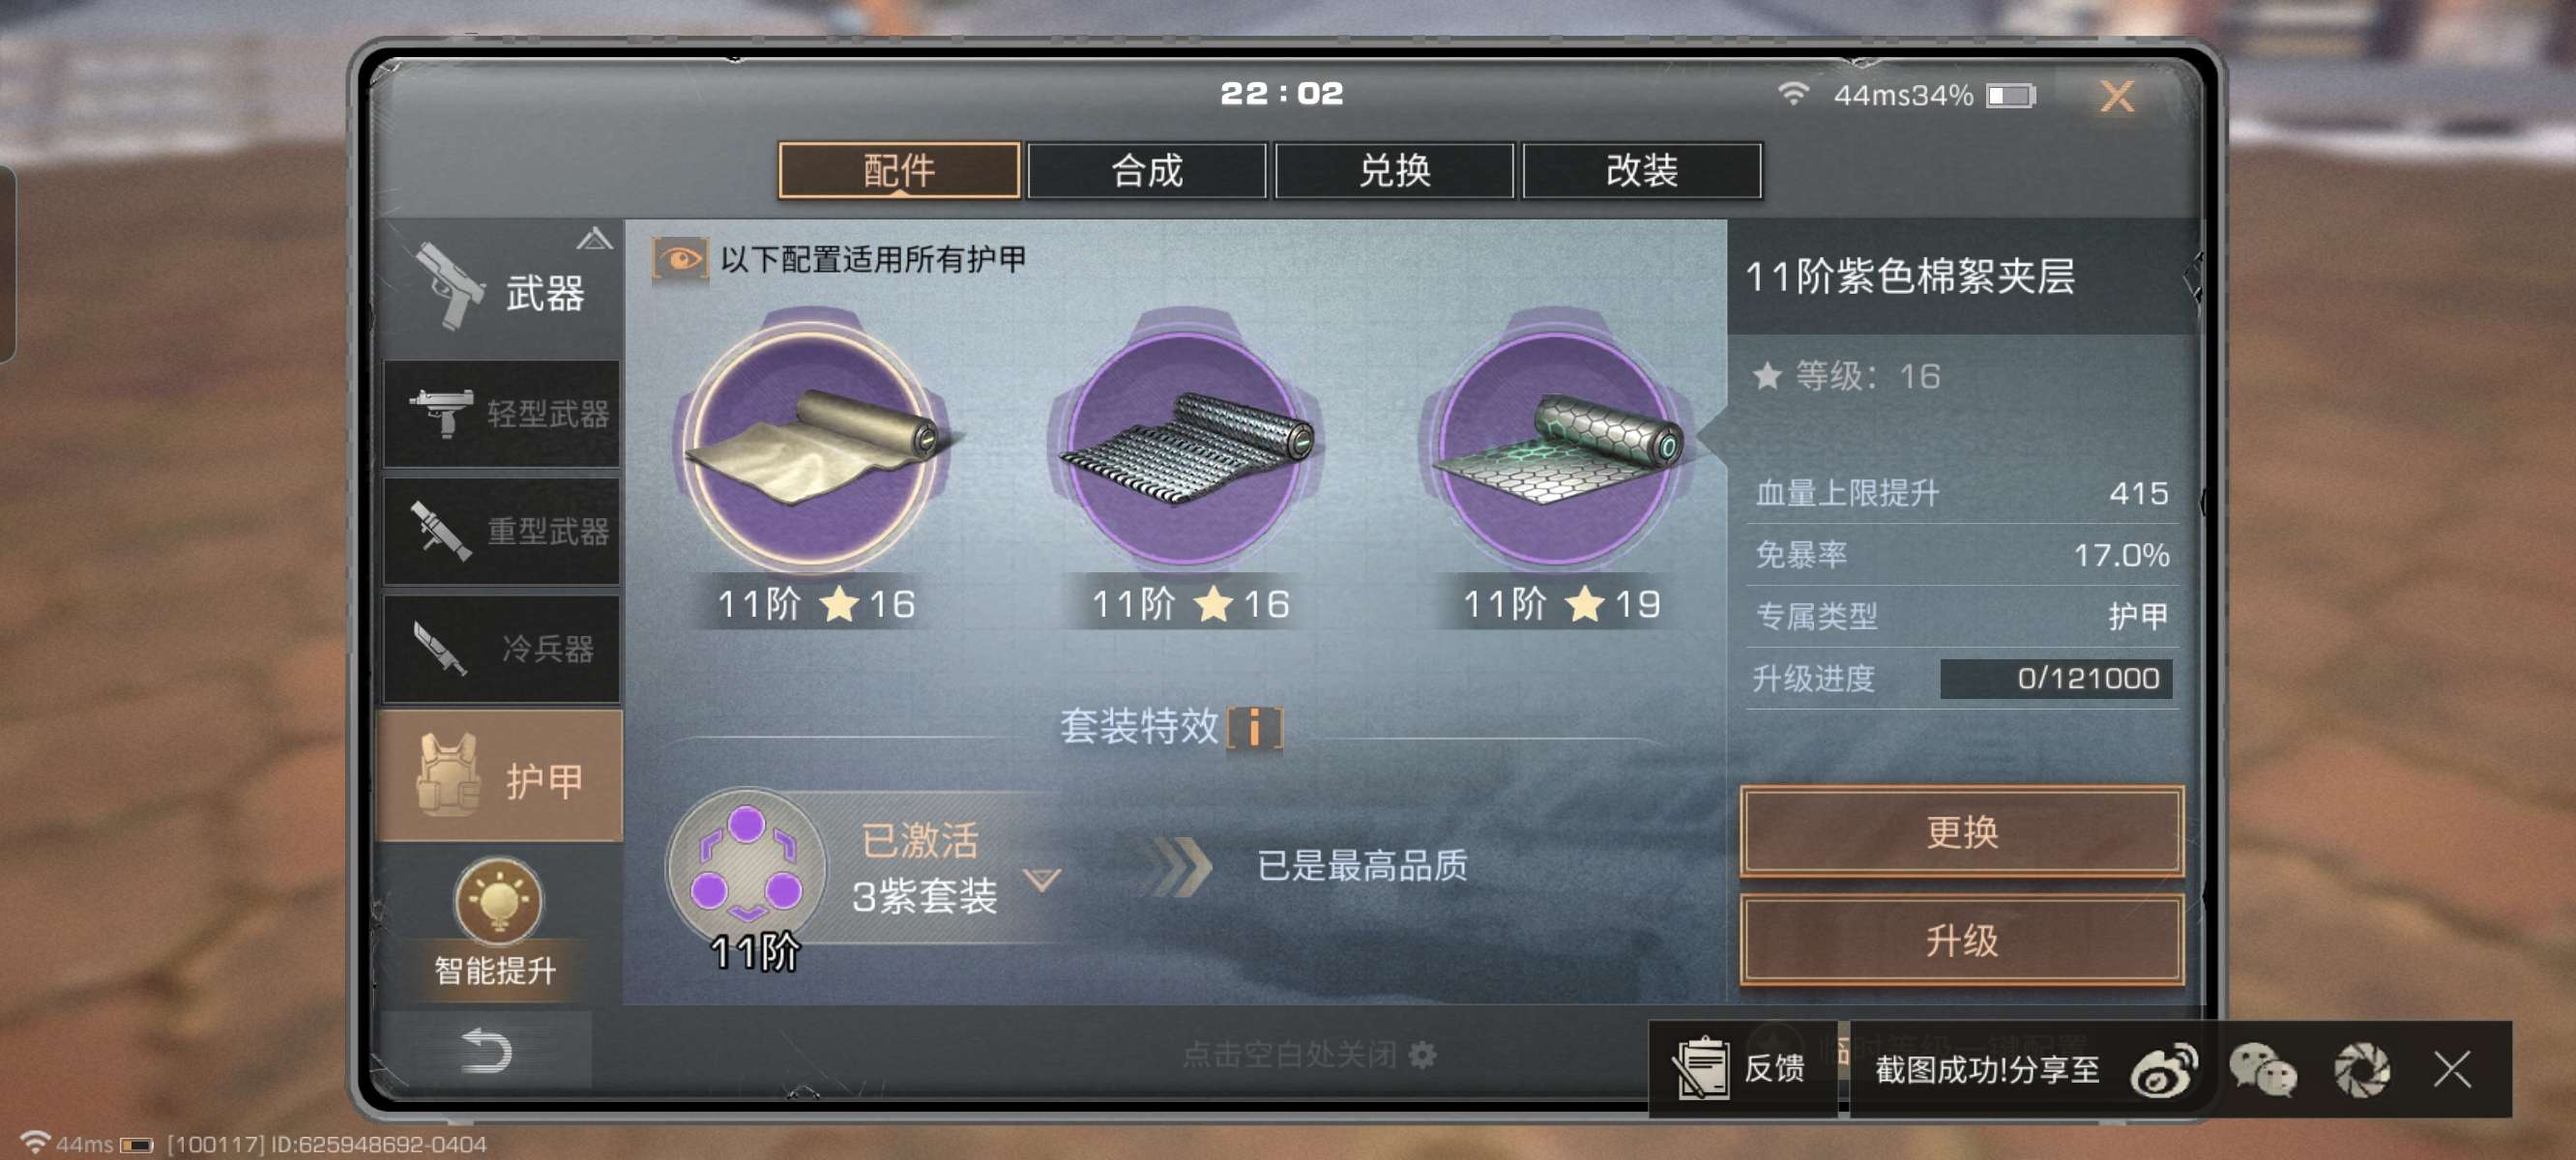Share screenshot via camera shutter icon
Viewport: 2576px width, 1160px height.
pyautogui.click(x=2363, y=1069)
